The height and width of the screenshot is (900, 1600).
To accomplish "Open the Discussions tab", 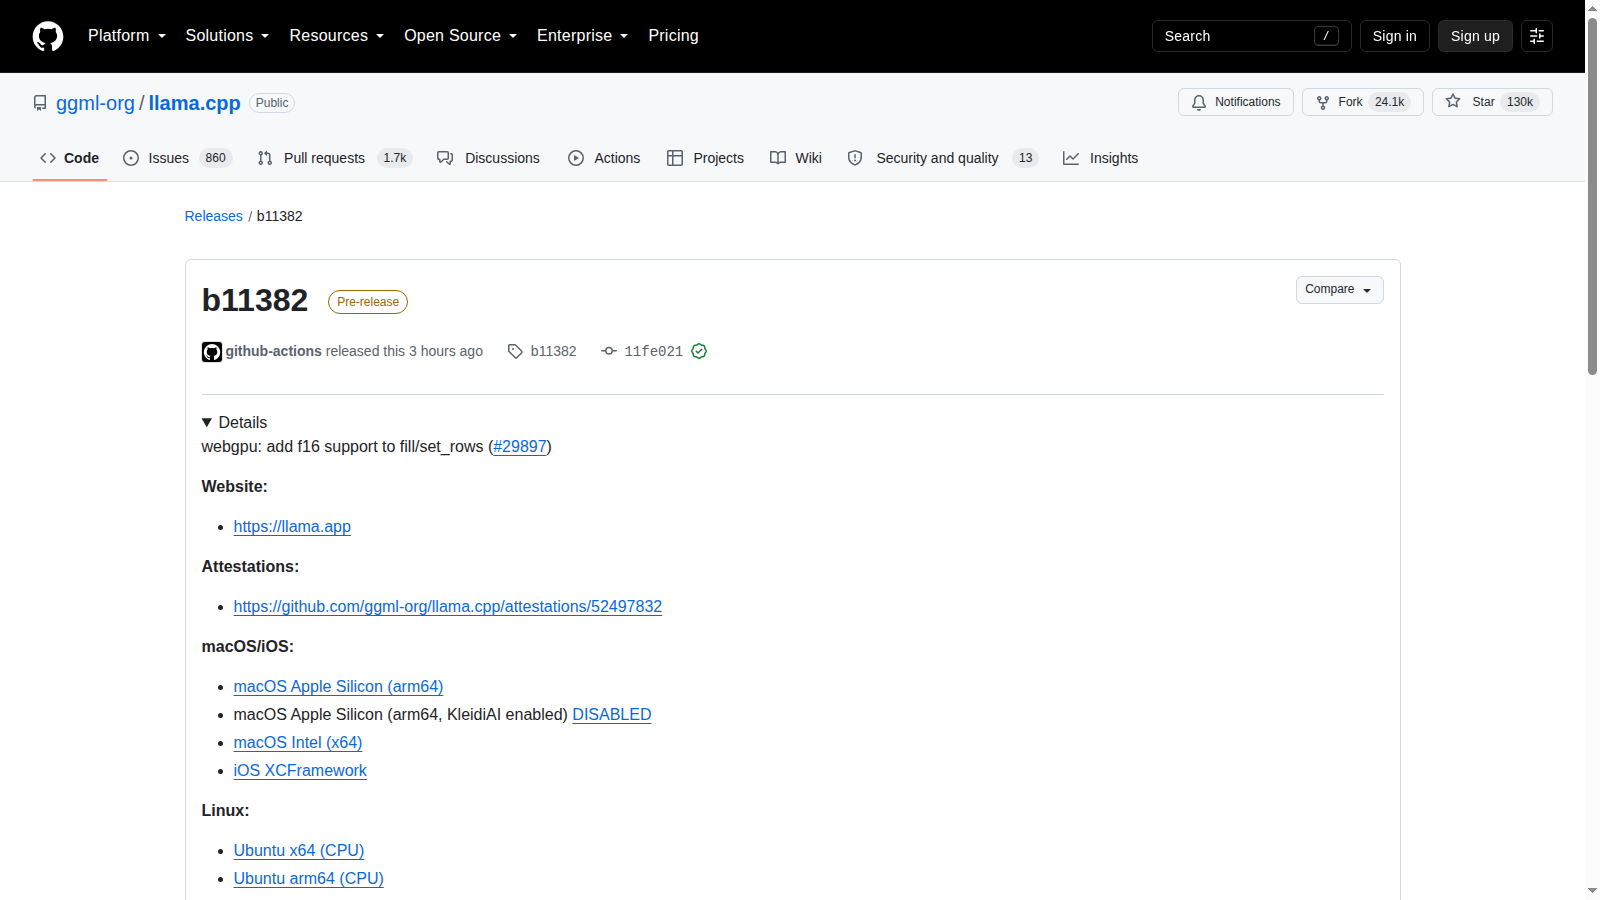I will (x=488, y=158).
